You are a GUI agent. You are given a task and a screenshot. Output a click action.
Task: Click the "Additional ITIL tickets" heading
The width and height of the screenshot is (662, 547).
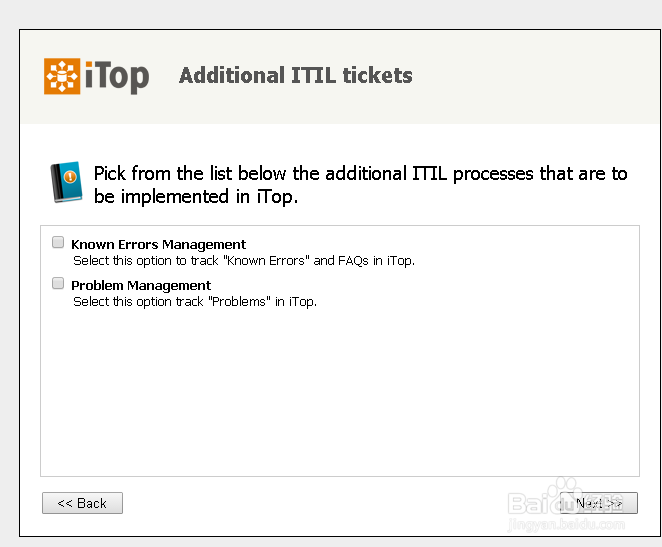[x=295, y=75]
